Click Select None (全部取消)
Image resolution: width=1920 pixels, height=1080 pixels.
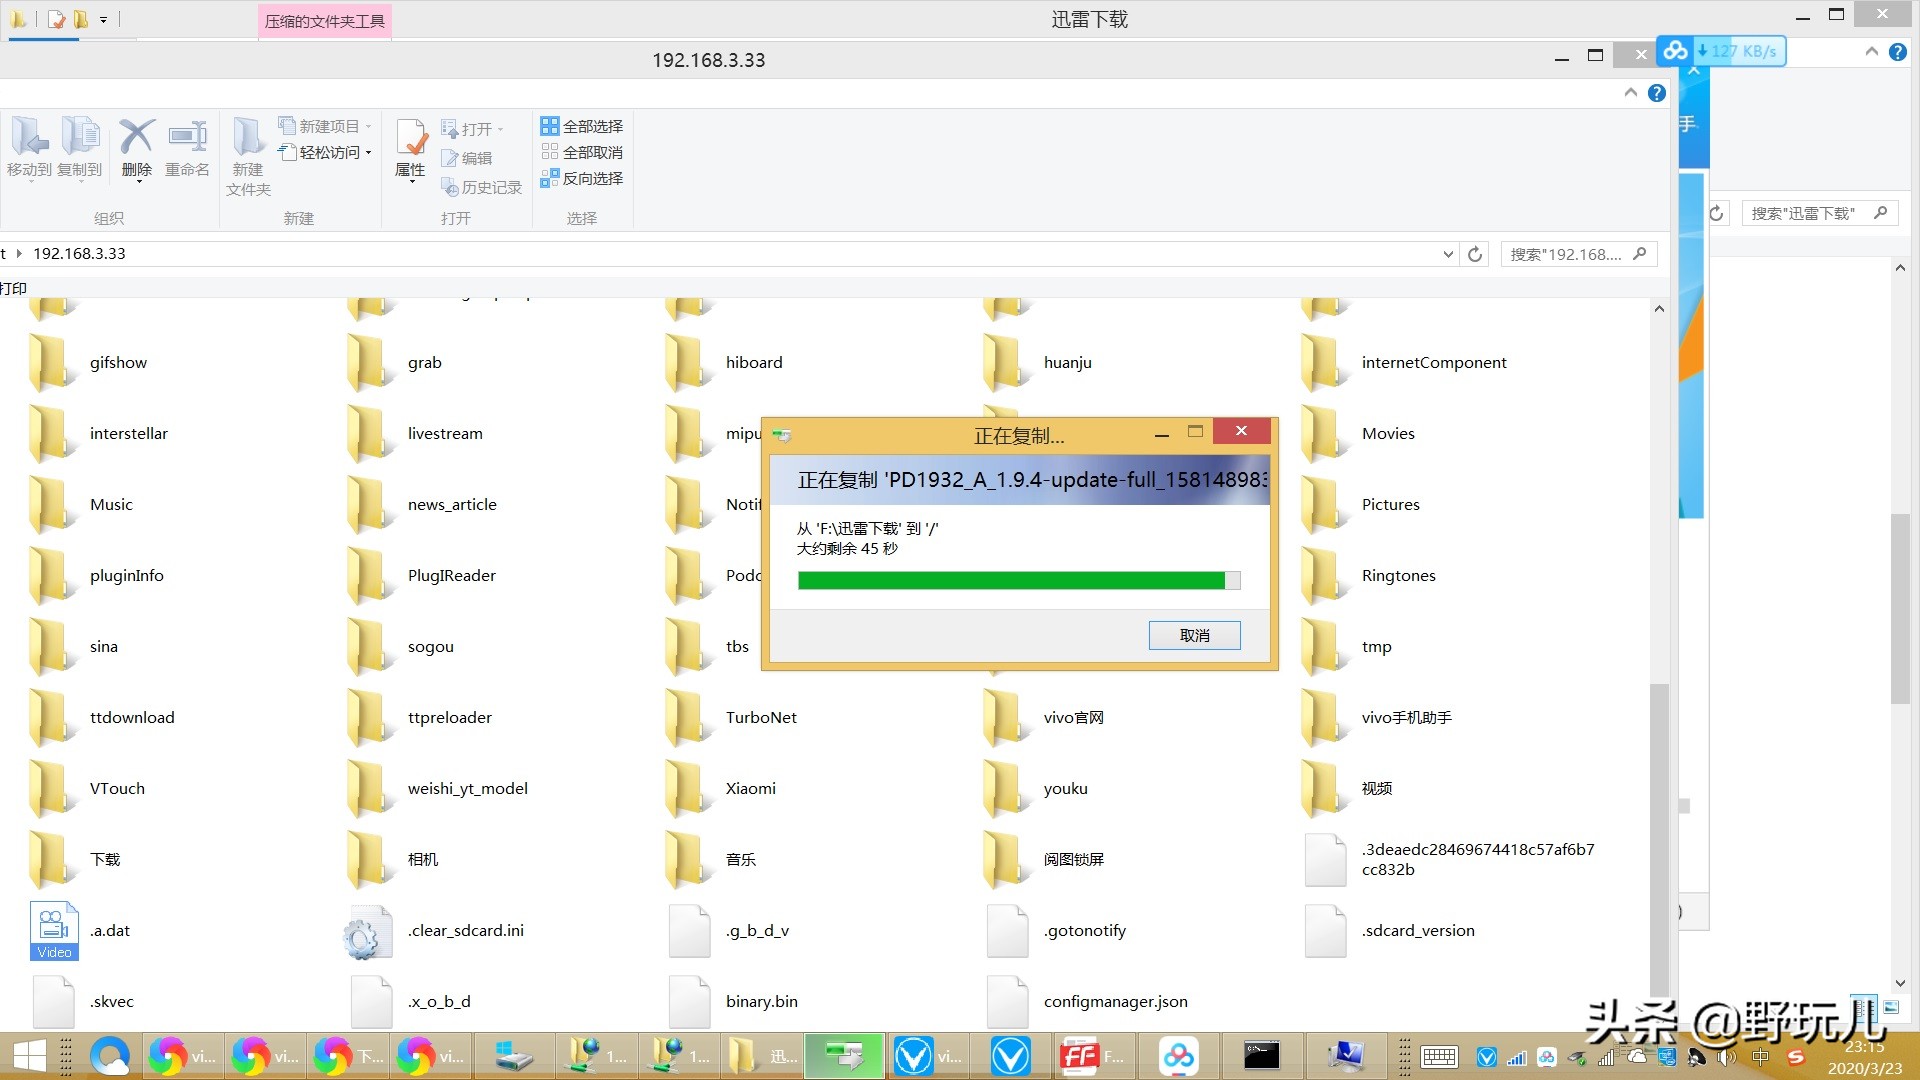point(582,152)
